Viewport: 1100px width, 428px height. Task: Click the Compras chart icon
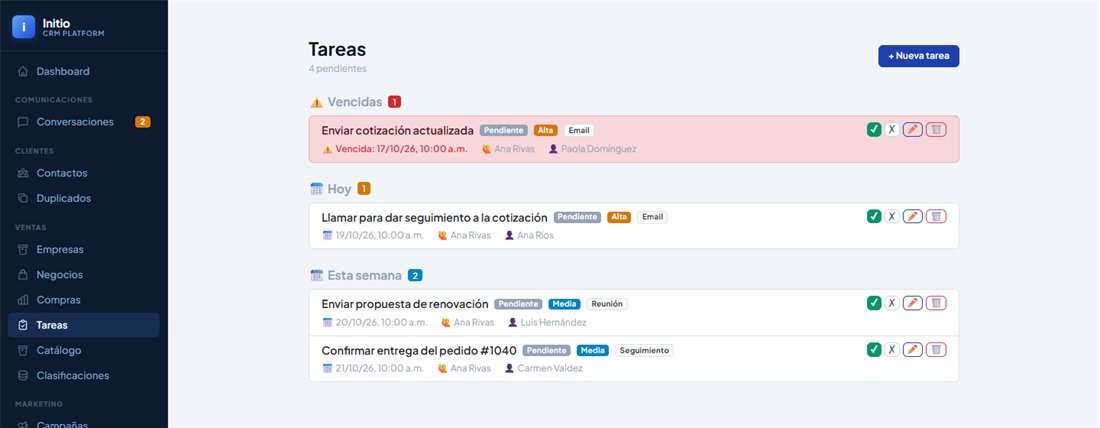click(x=23, y=300)
